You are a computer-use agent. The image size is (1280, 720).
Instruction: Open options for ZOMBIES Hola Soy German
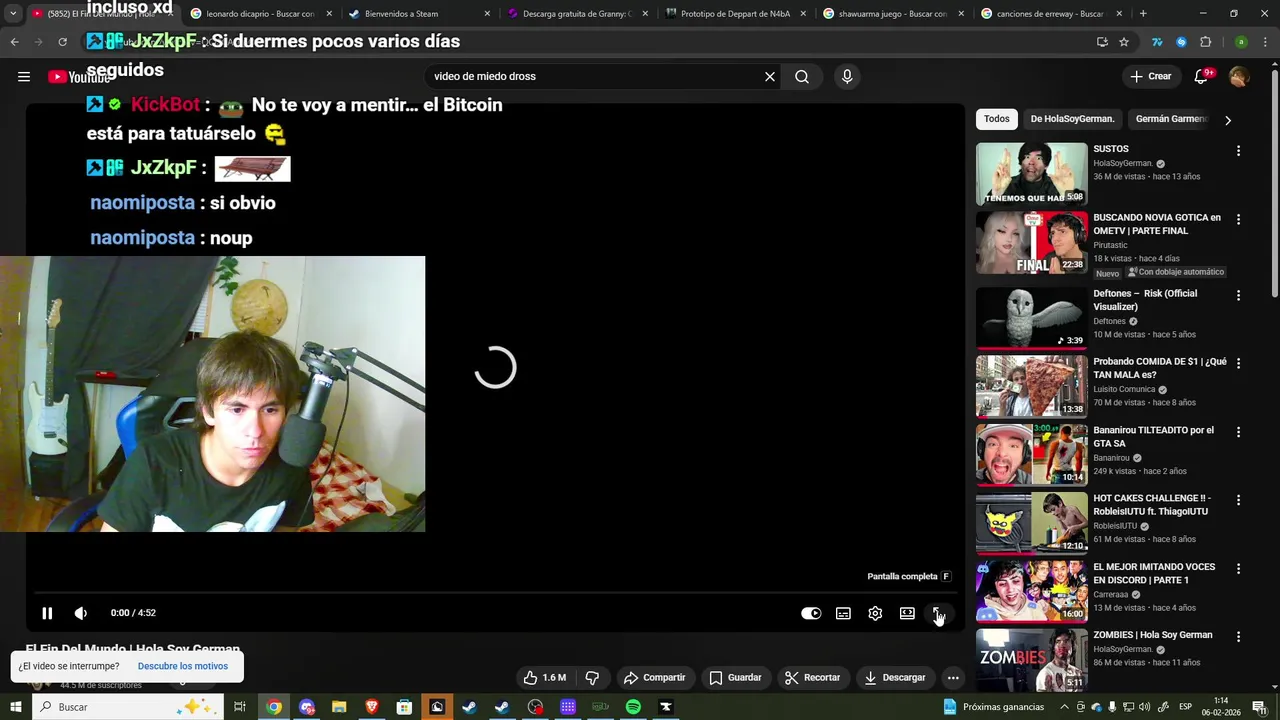coord(1238,637)
